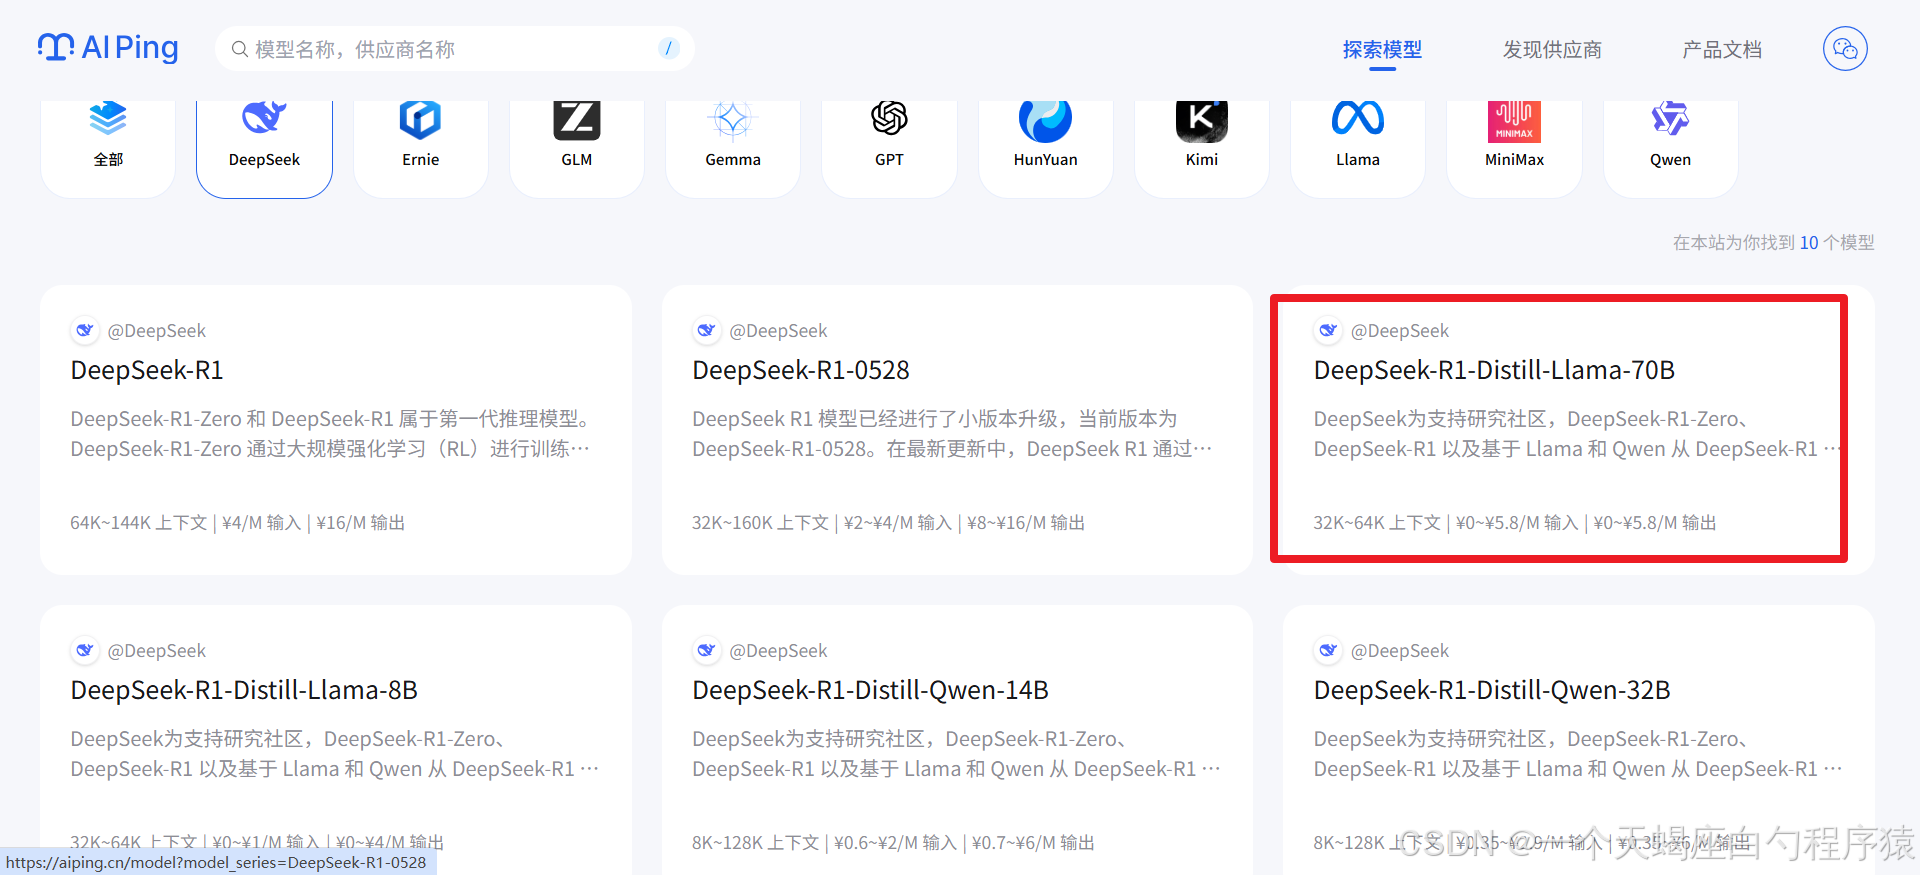The image size is (1920, 875).
Task: Switch to the 探索模型 tab
Action: click(x=1382, y=50)
